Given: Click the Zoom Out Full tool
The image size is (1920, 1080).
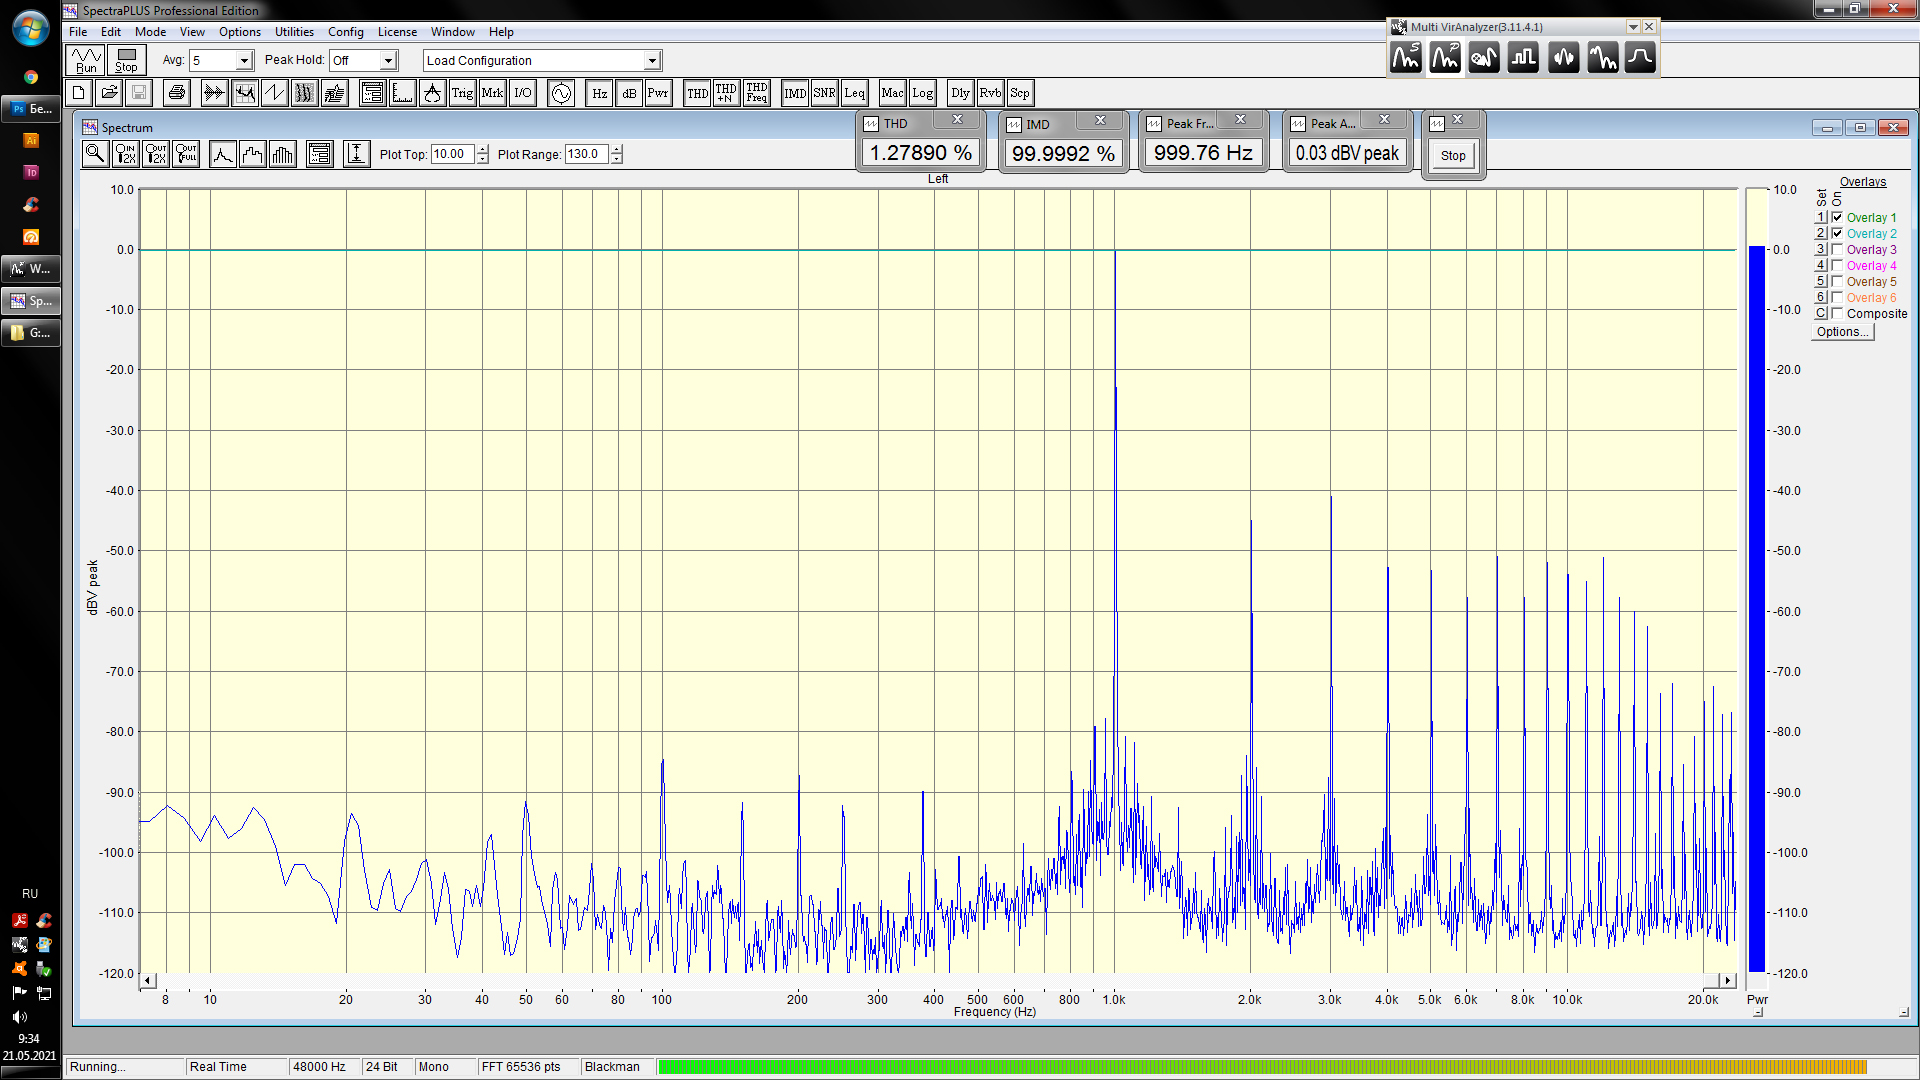Looking at the screenshot, I should click(x=186, y=154).
